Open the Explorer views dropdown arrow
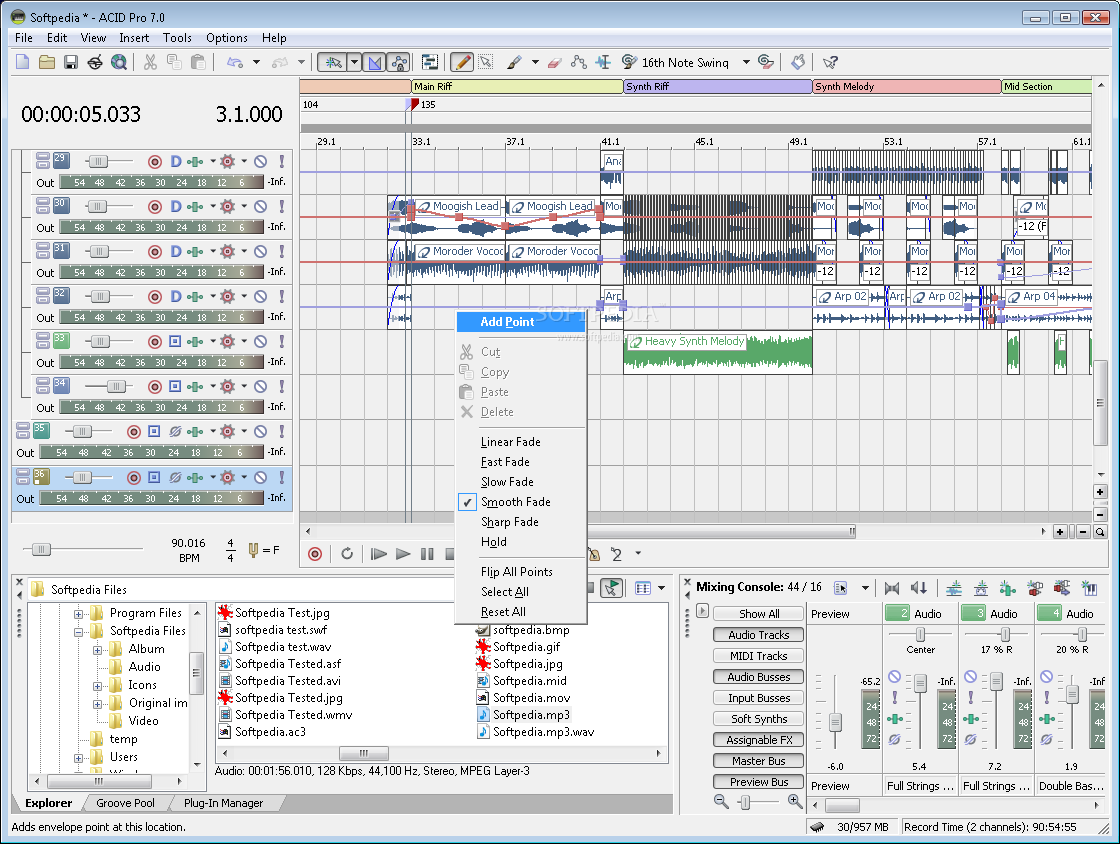The image size is (1120, 844). [662, 588]
